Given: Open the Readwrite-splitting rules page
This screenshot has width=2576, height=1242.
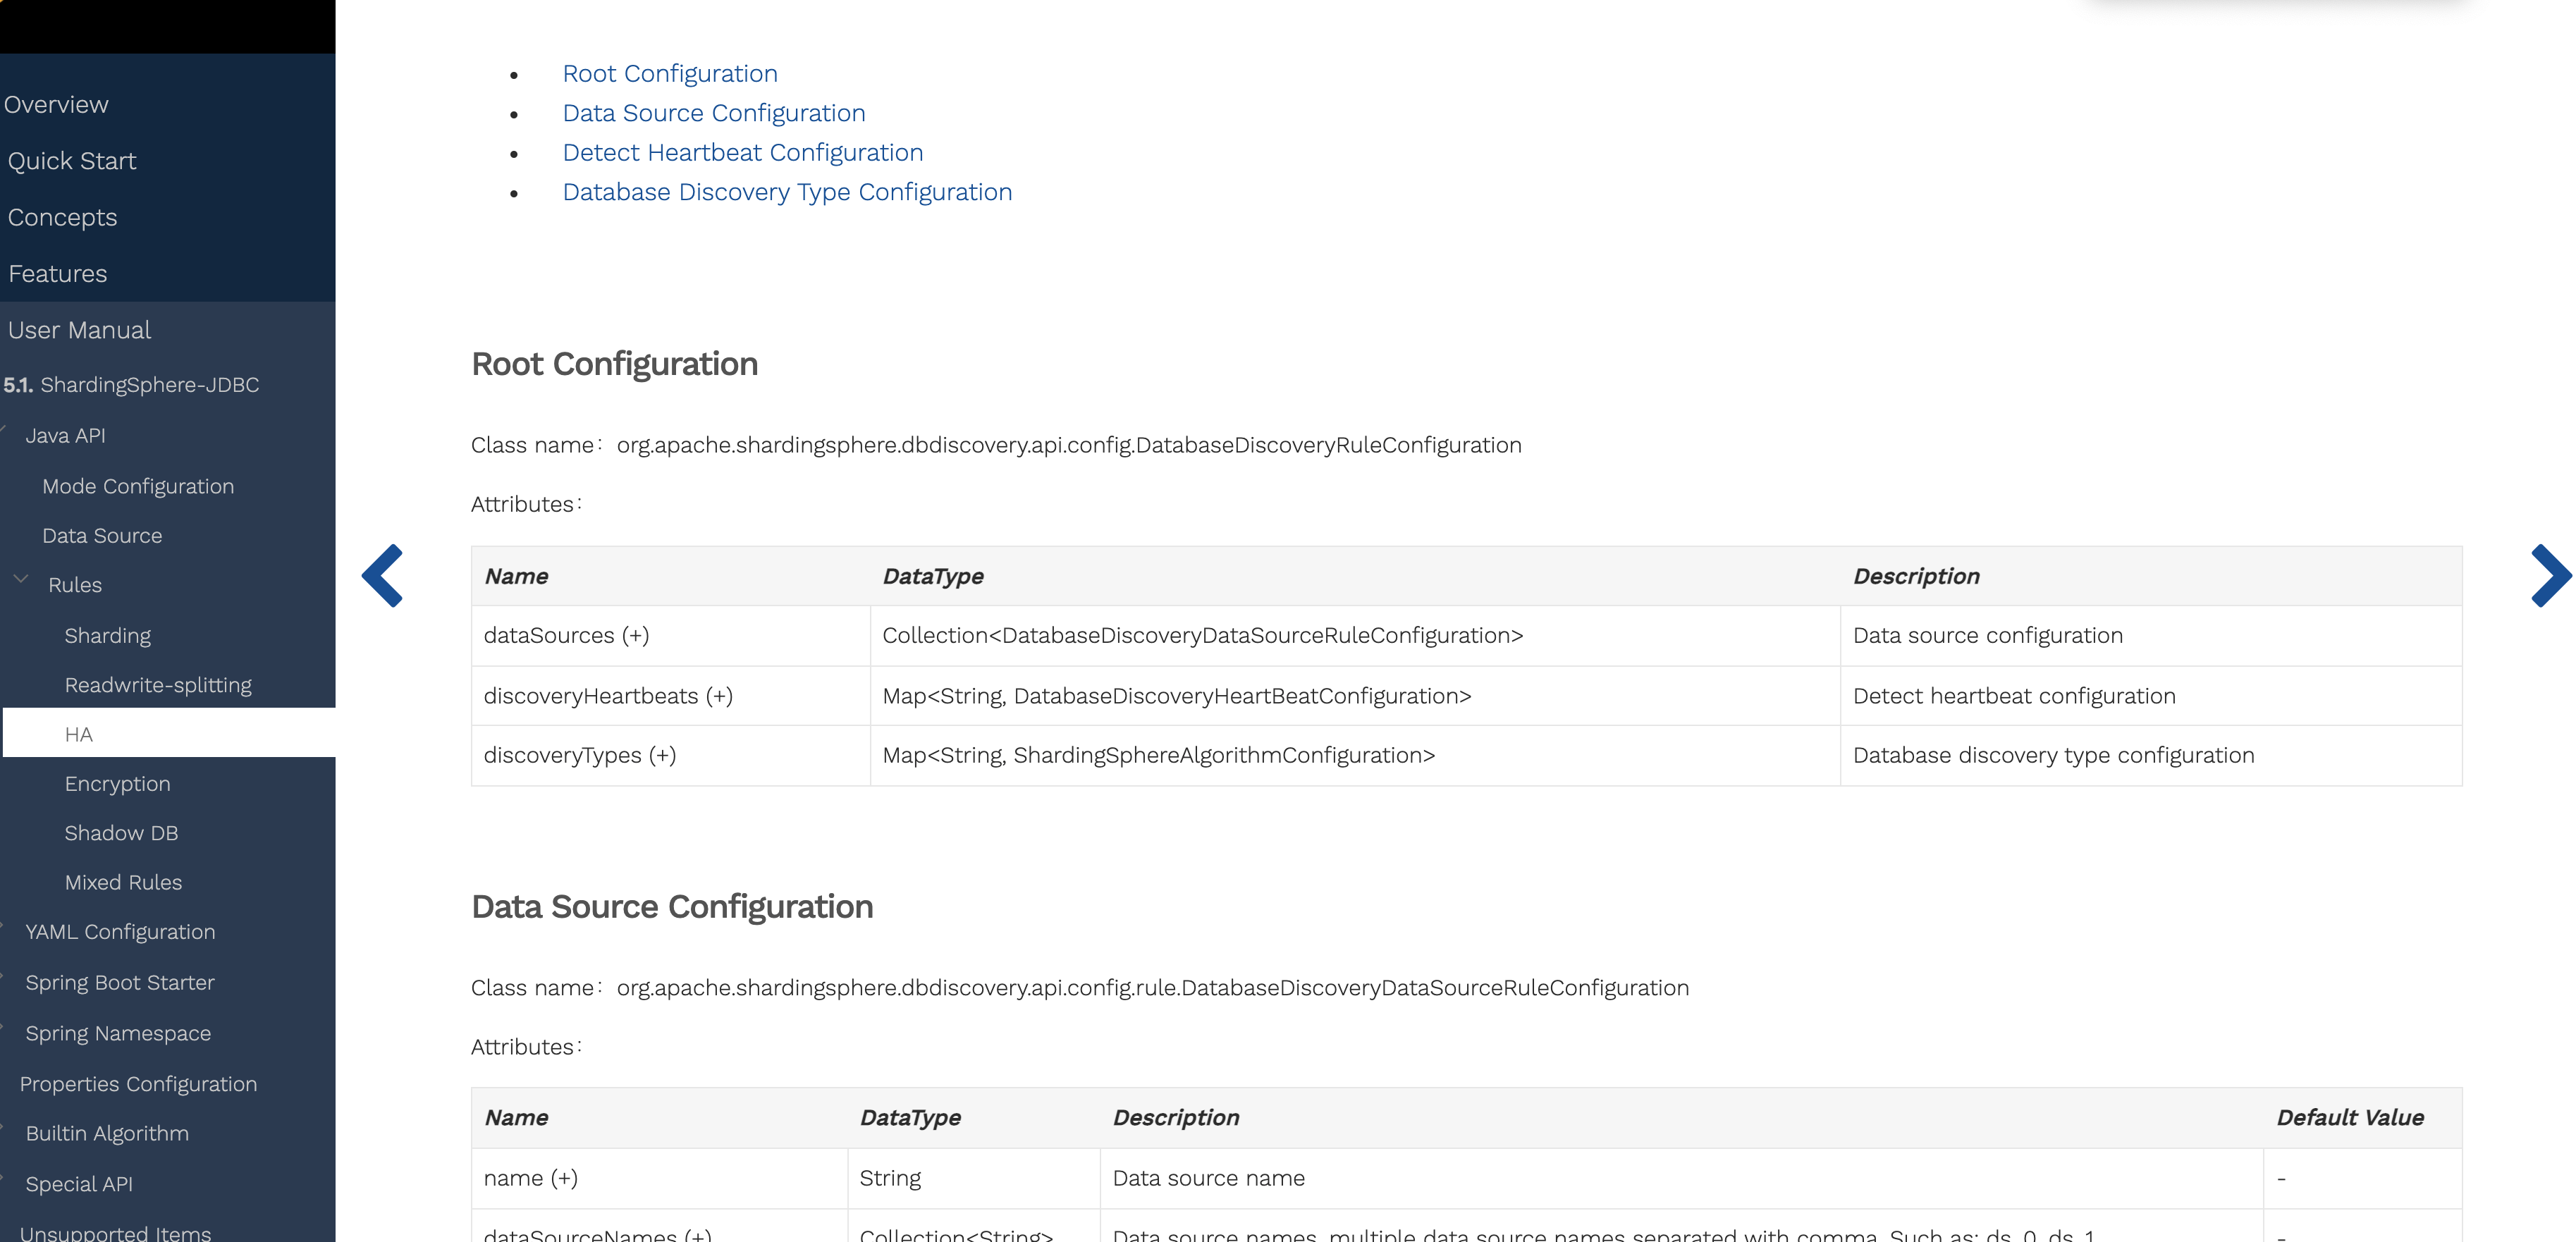Looking at the screenshot, I should 158,685.
